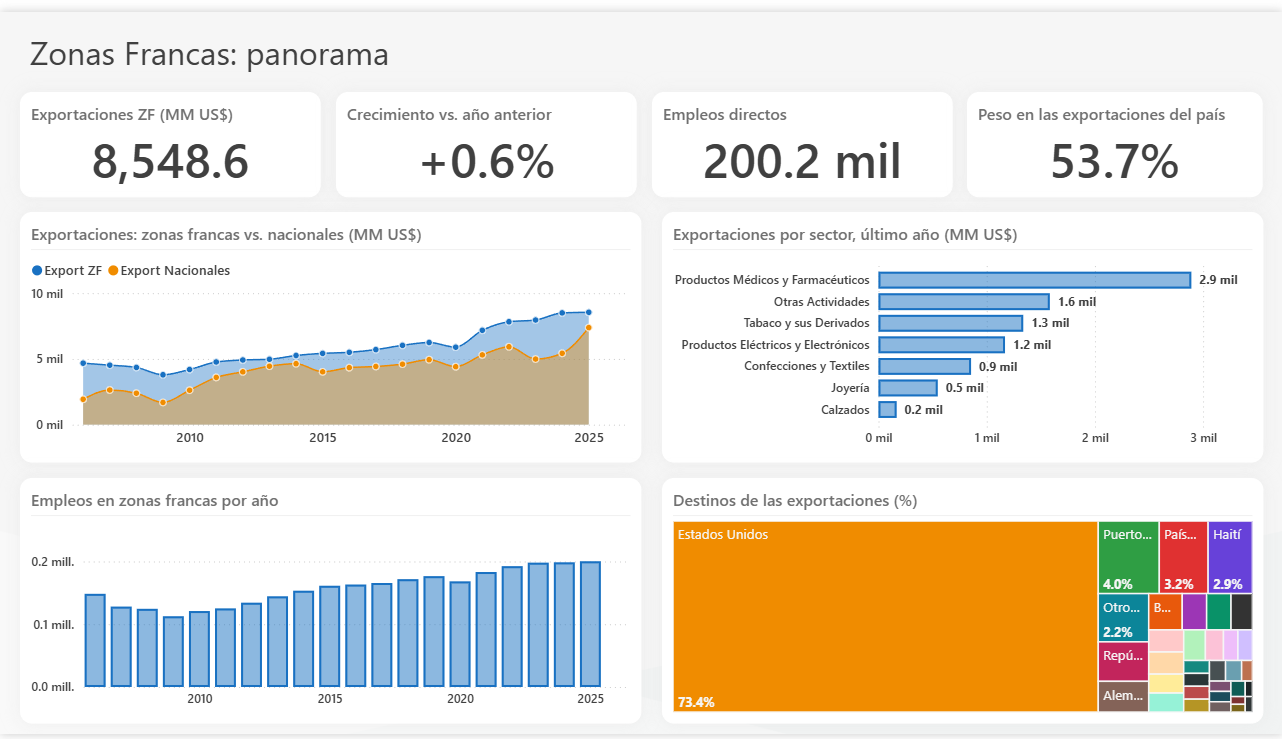Click the purple Haití treemap tile
This screenshot has height=739, width=1282.
(1230, 556)
